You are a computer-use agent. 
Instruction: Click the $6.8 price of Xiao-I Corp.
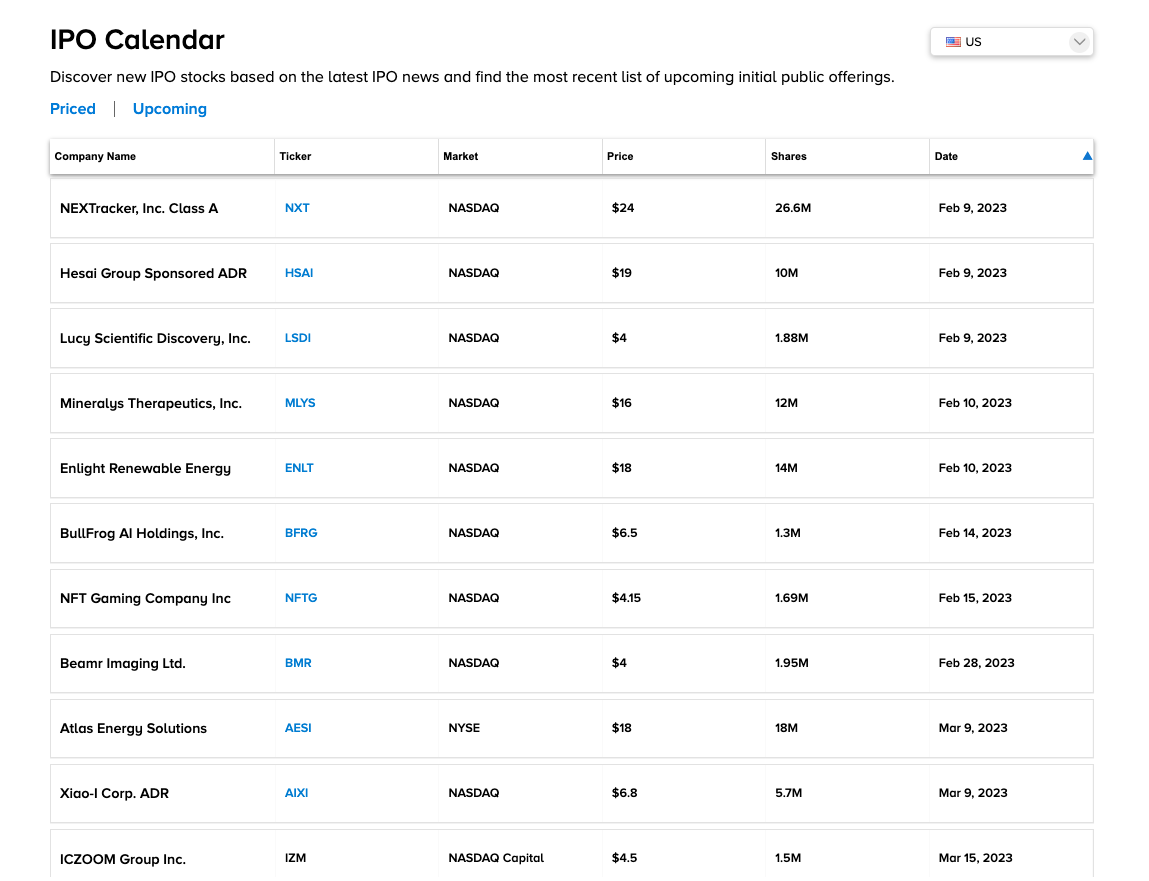click(x=624, y=793)
